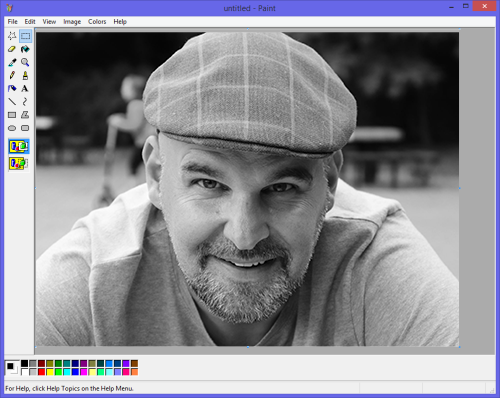The height and width of the screenshot is (398, 500).
Task: Choose the cyan swatch
Action: (x=67, y=372)
